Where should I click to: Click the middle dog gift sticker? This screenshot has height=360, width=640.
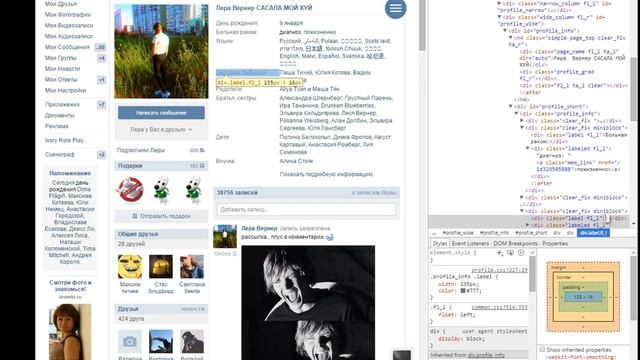point(162,190)
